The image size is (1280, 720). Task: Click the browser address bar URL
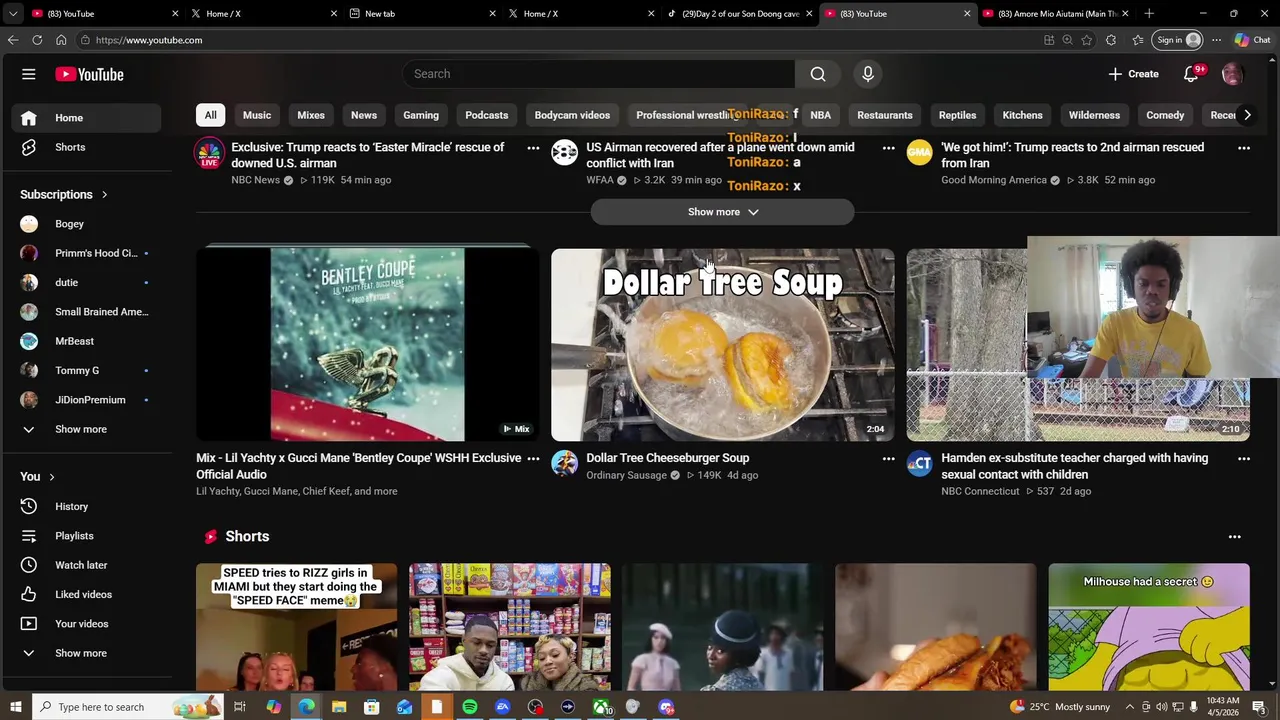click(x=149, y=40)
